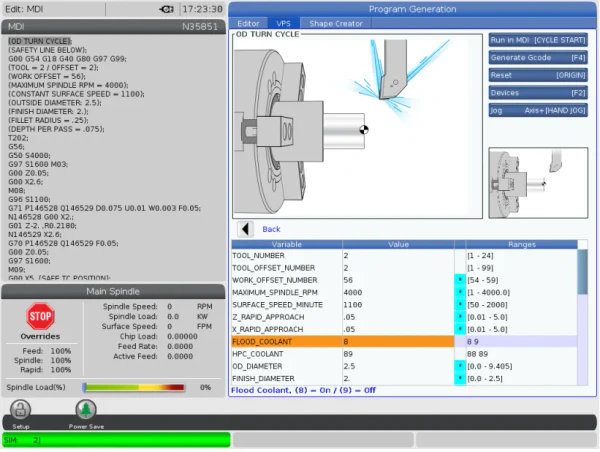Click the OD Turn Cycle illustration
Viewport: 600px width, 452px height.
tap(357, 126)
